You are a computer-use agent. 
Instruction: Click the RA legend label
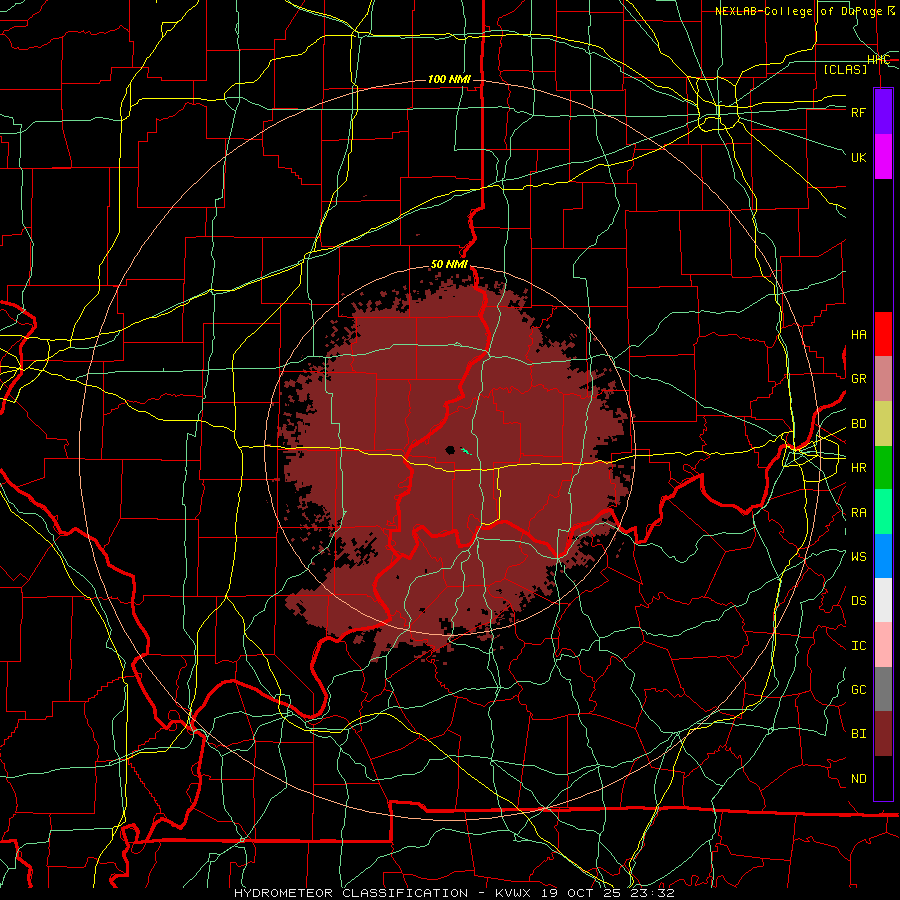click(859, 513)
